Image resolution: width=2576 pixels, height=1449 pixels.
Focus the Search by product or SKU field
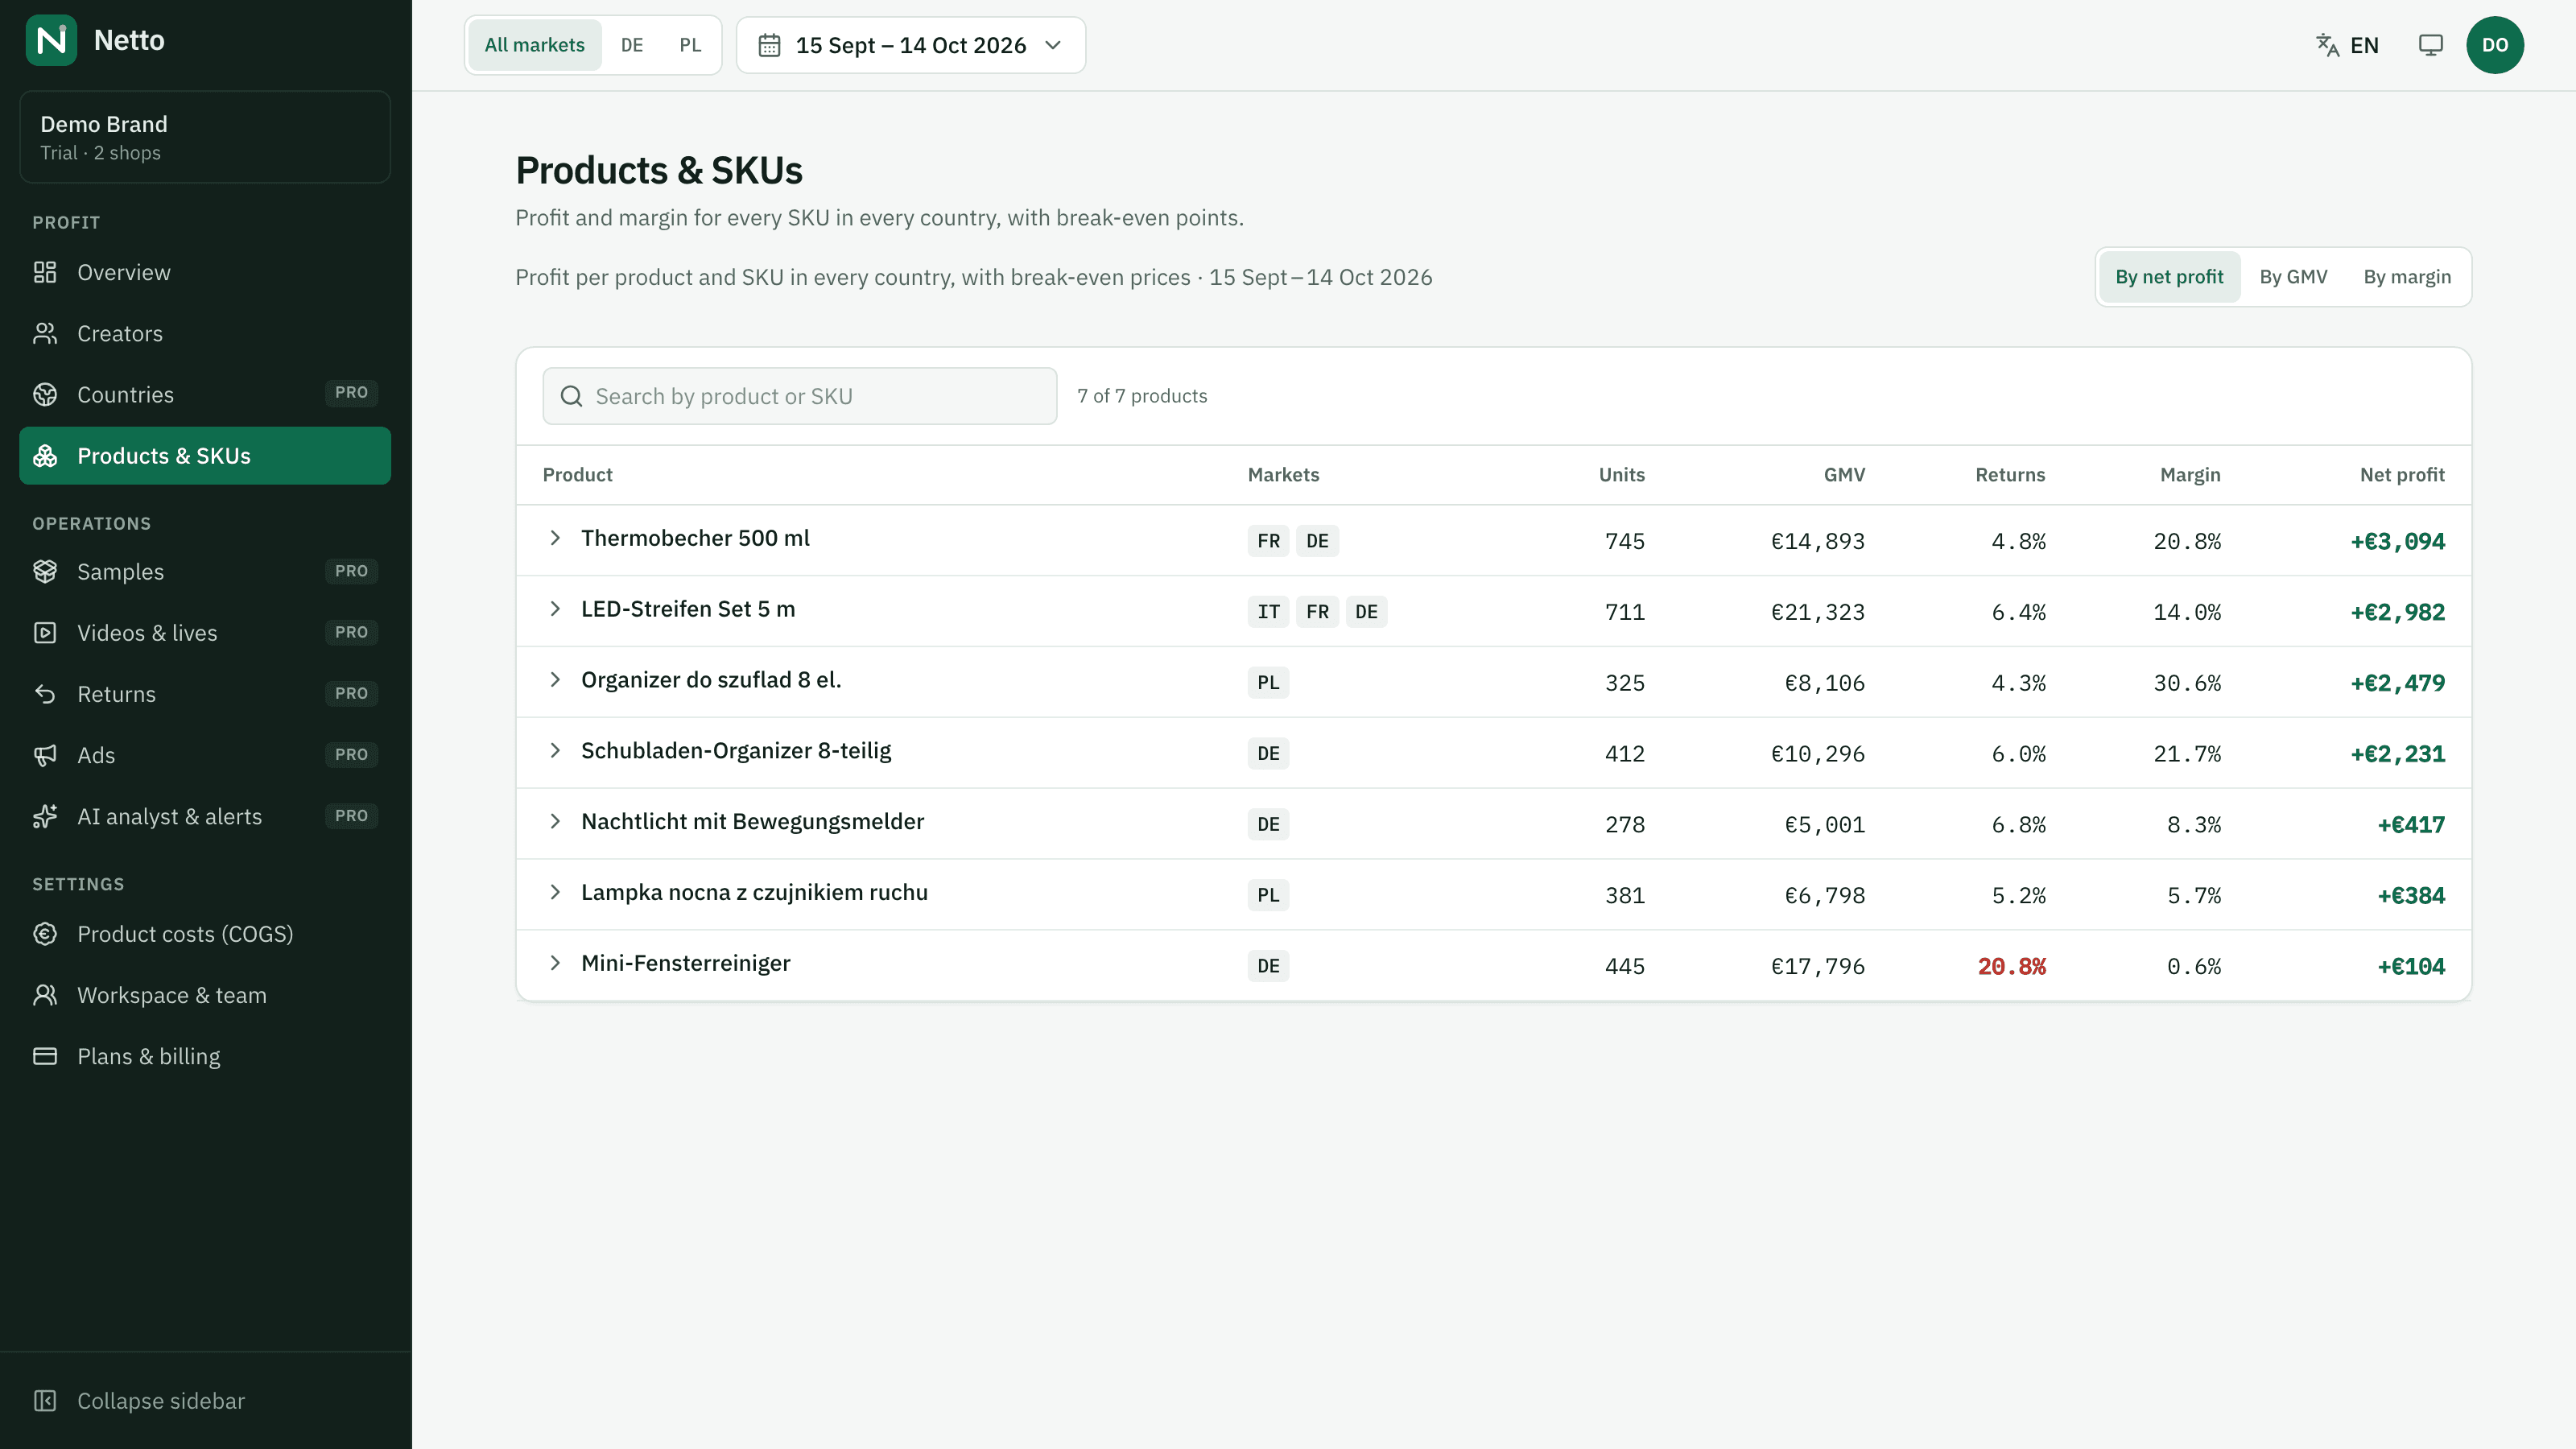[x=799, y=396]
